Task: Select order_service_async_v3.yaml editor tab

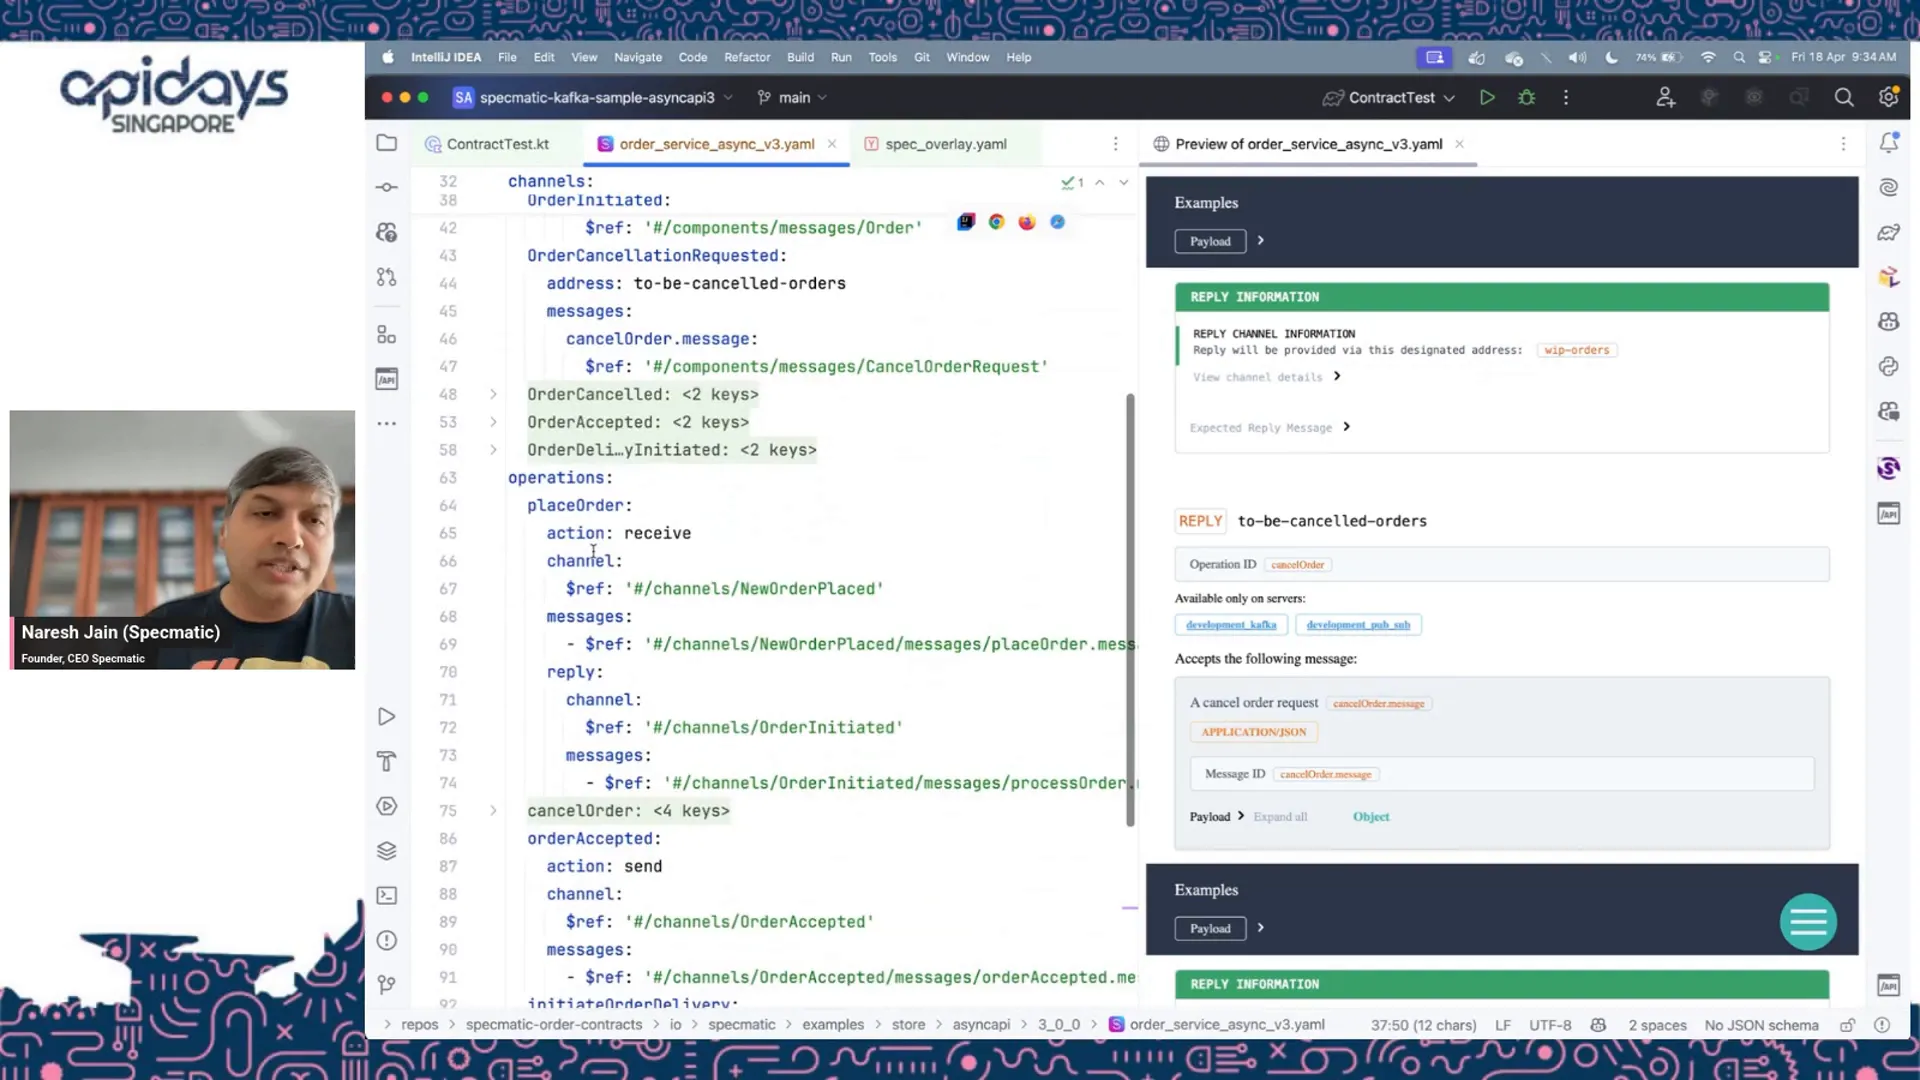Action: pyautogui.click(x=716, y=144)
